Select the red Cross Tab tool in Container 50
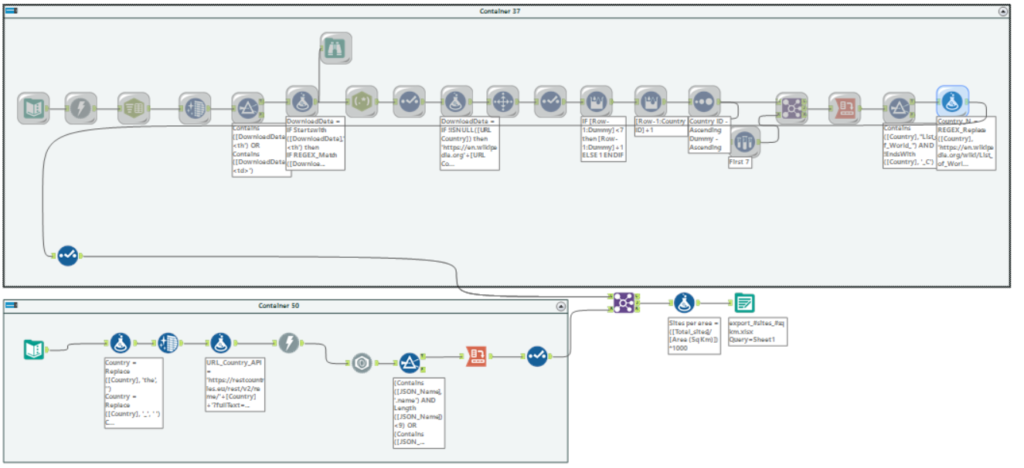This screenshot has width=1024, height=468. coord(476,356)
